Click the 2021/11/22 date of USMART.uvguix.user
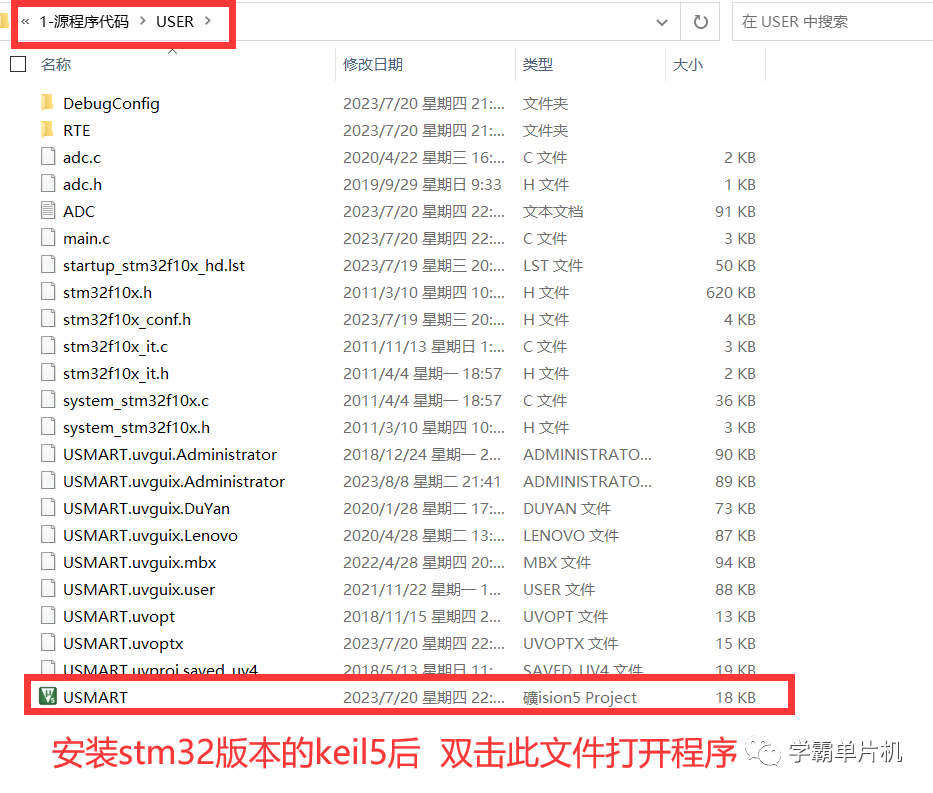 coord(422,590)
